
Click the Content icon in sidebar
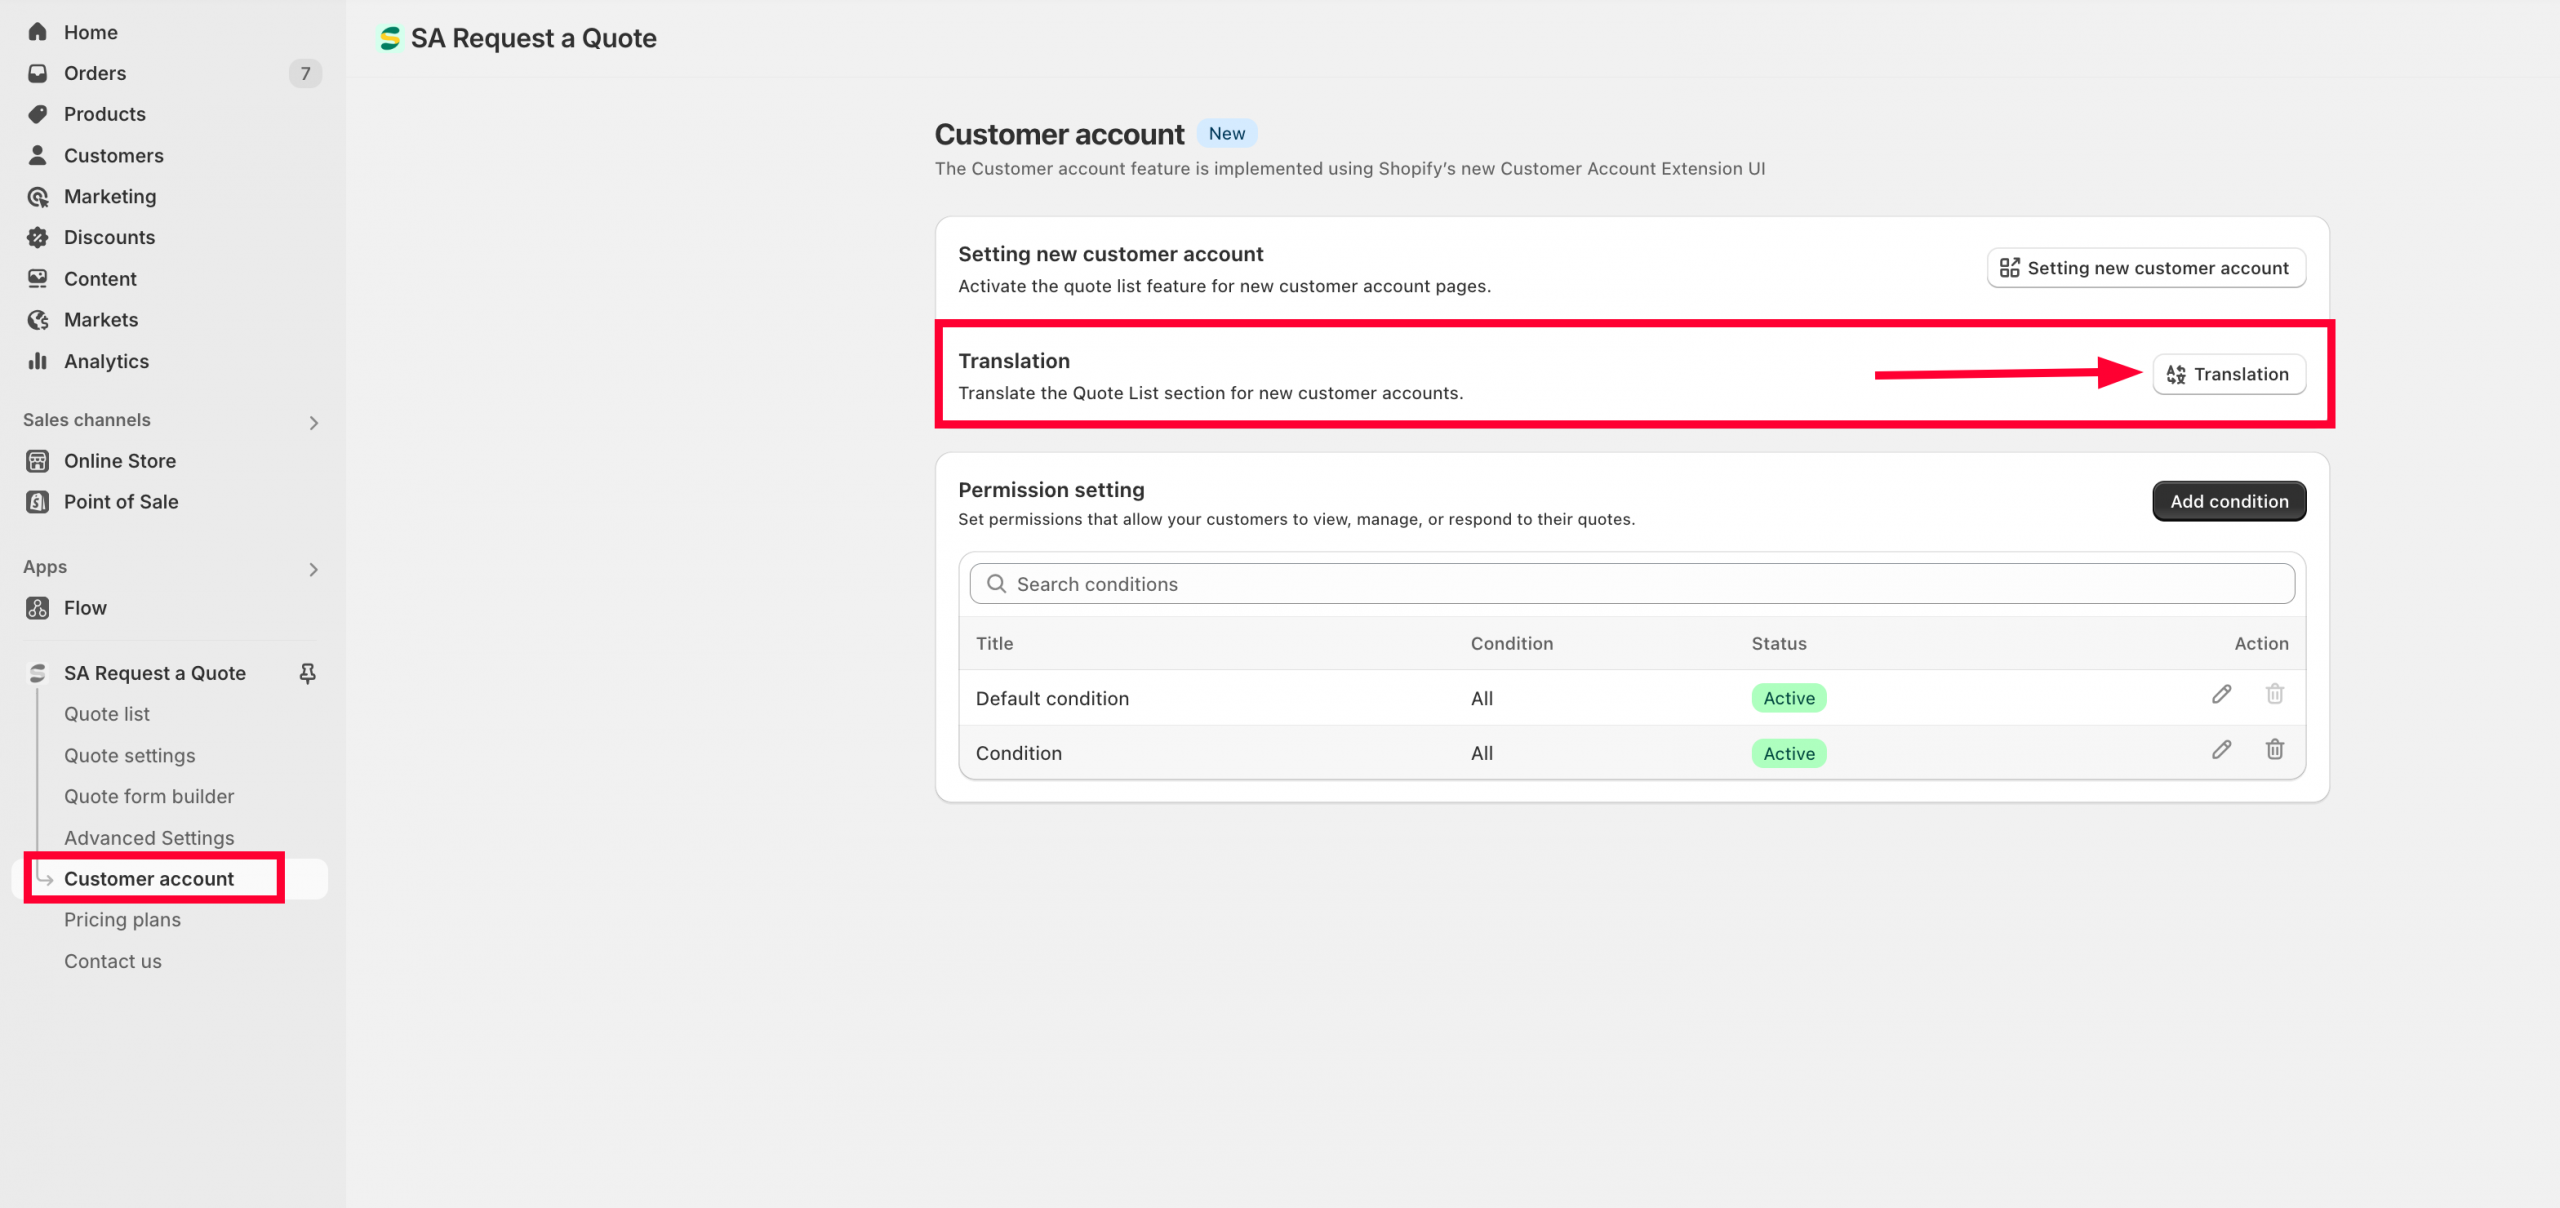(x=38, y=278)
